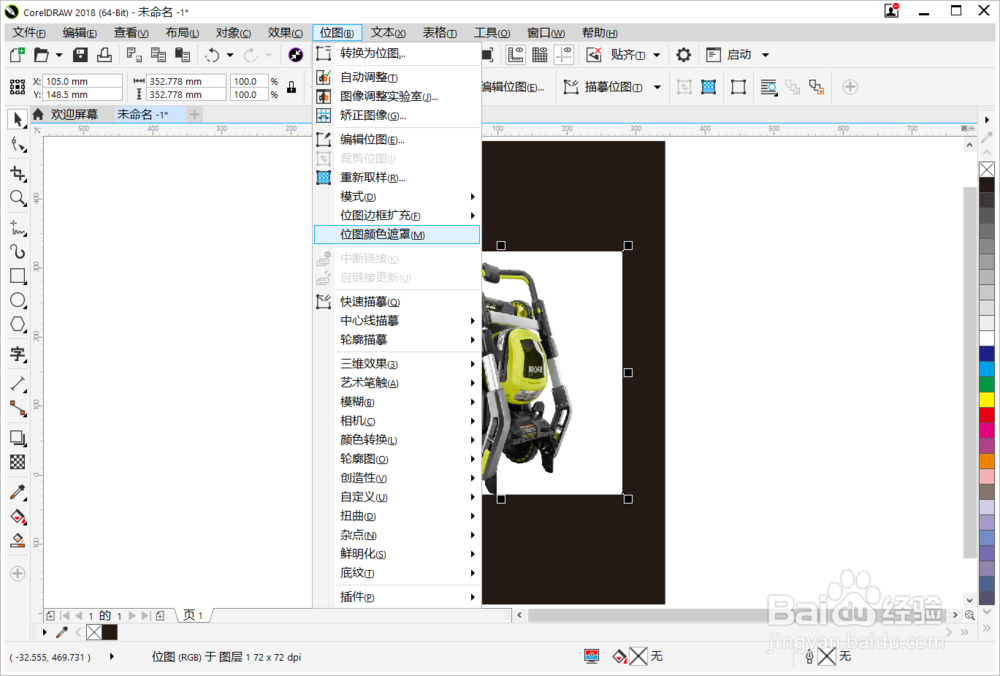The image size is (1000, 676).
Task: Click the zoom navigator icon at scrollbar corner
Action: coord(969,615)
